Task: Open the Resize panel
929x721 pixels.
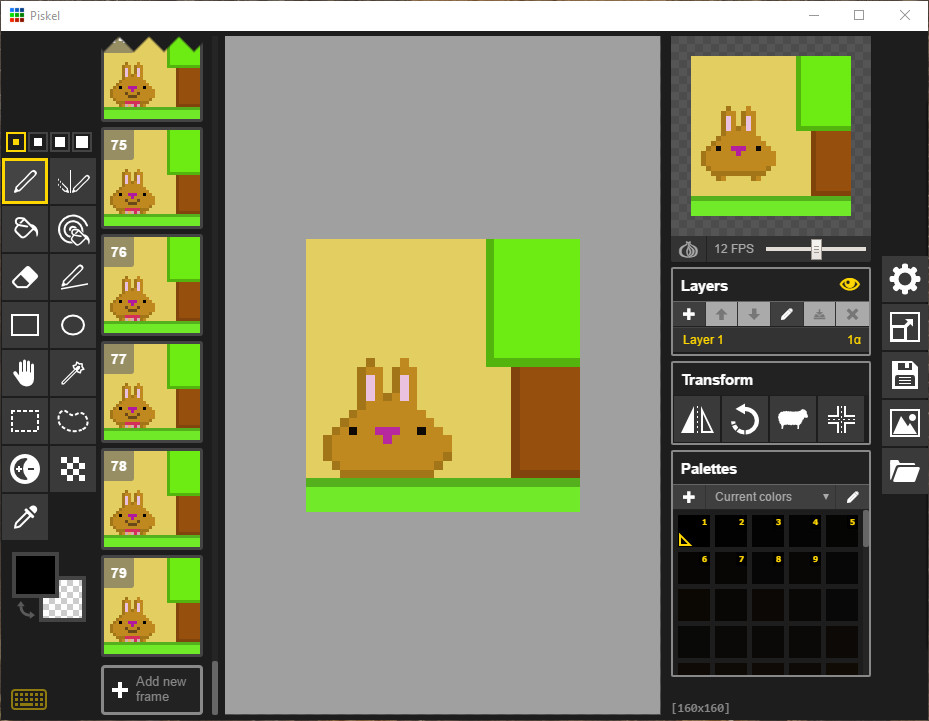Action: coord(905,328)
